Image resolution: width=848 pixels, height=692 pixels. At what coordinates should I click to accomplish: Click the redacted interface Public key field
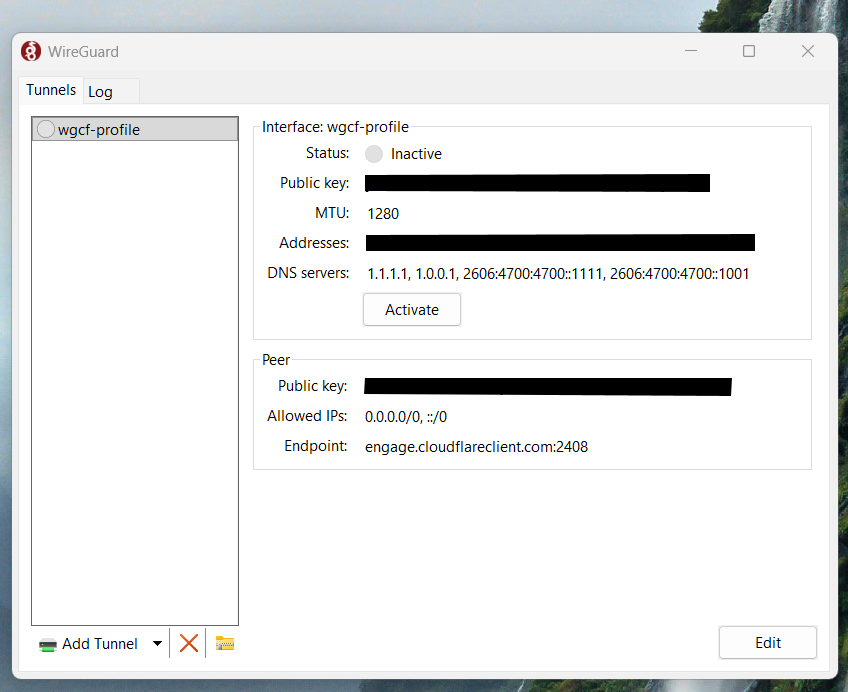(x=538, y=183)
